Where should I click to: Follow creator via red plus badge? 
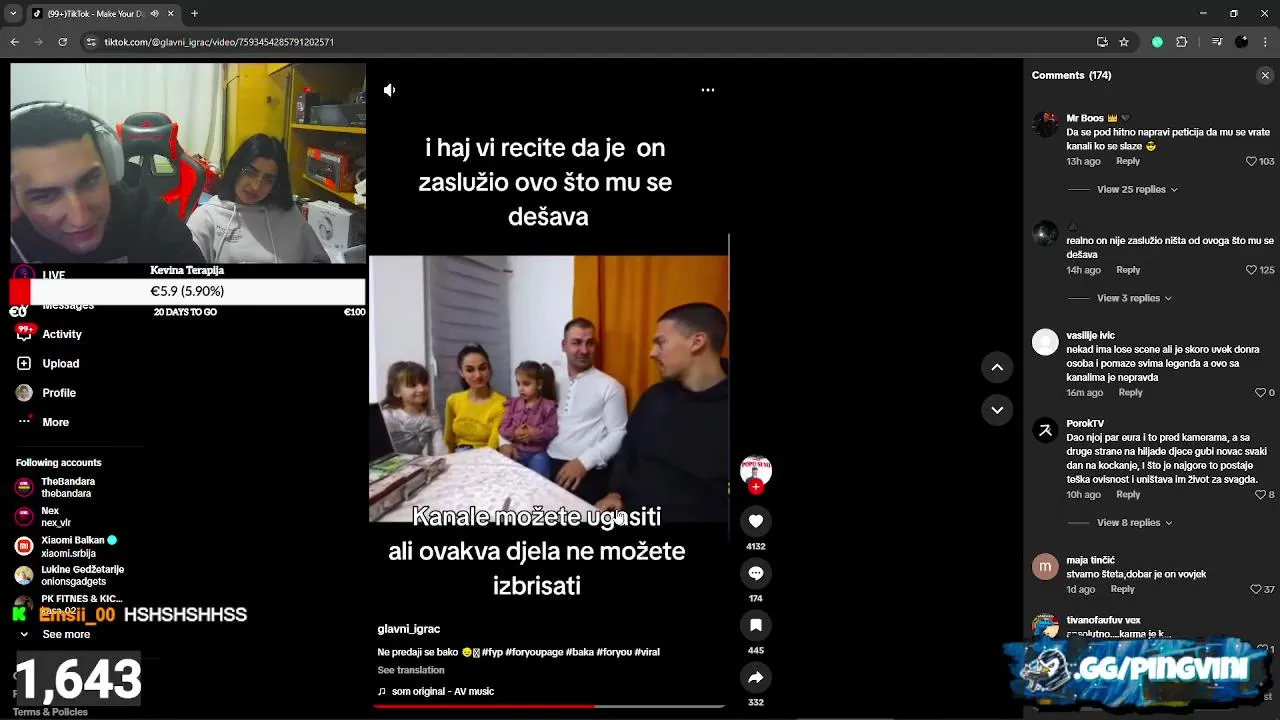tap(756, 487)
